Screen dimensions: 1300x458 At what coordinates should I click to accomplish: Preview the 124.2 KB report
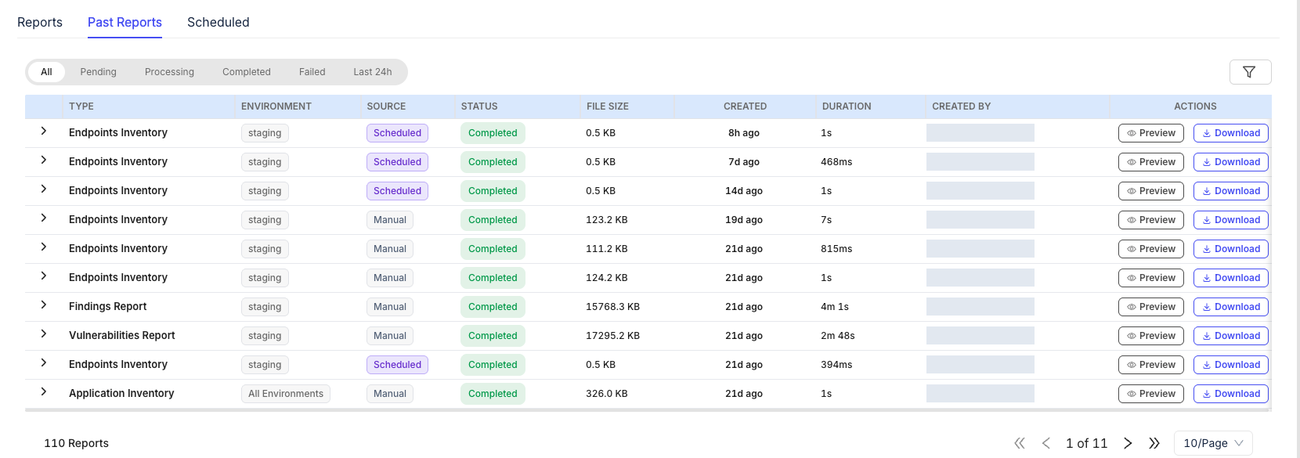coord(1151,278)
